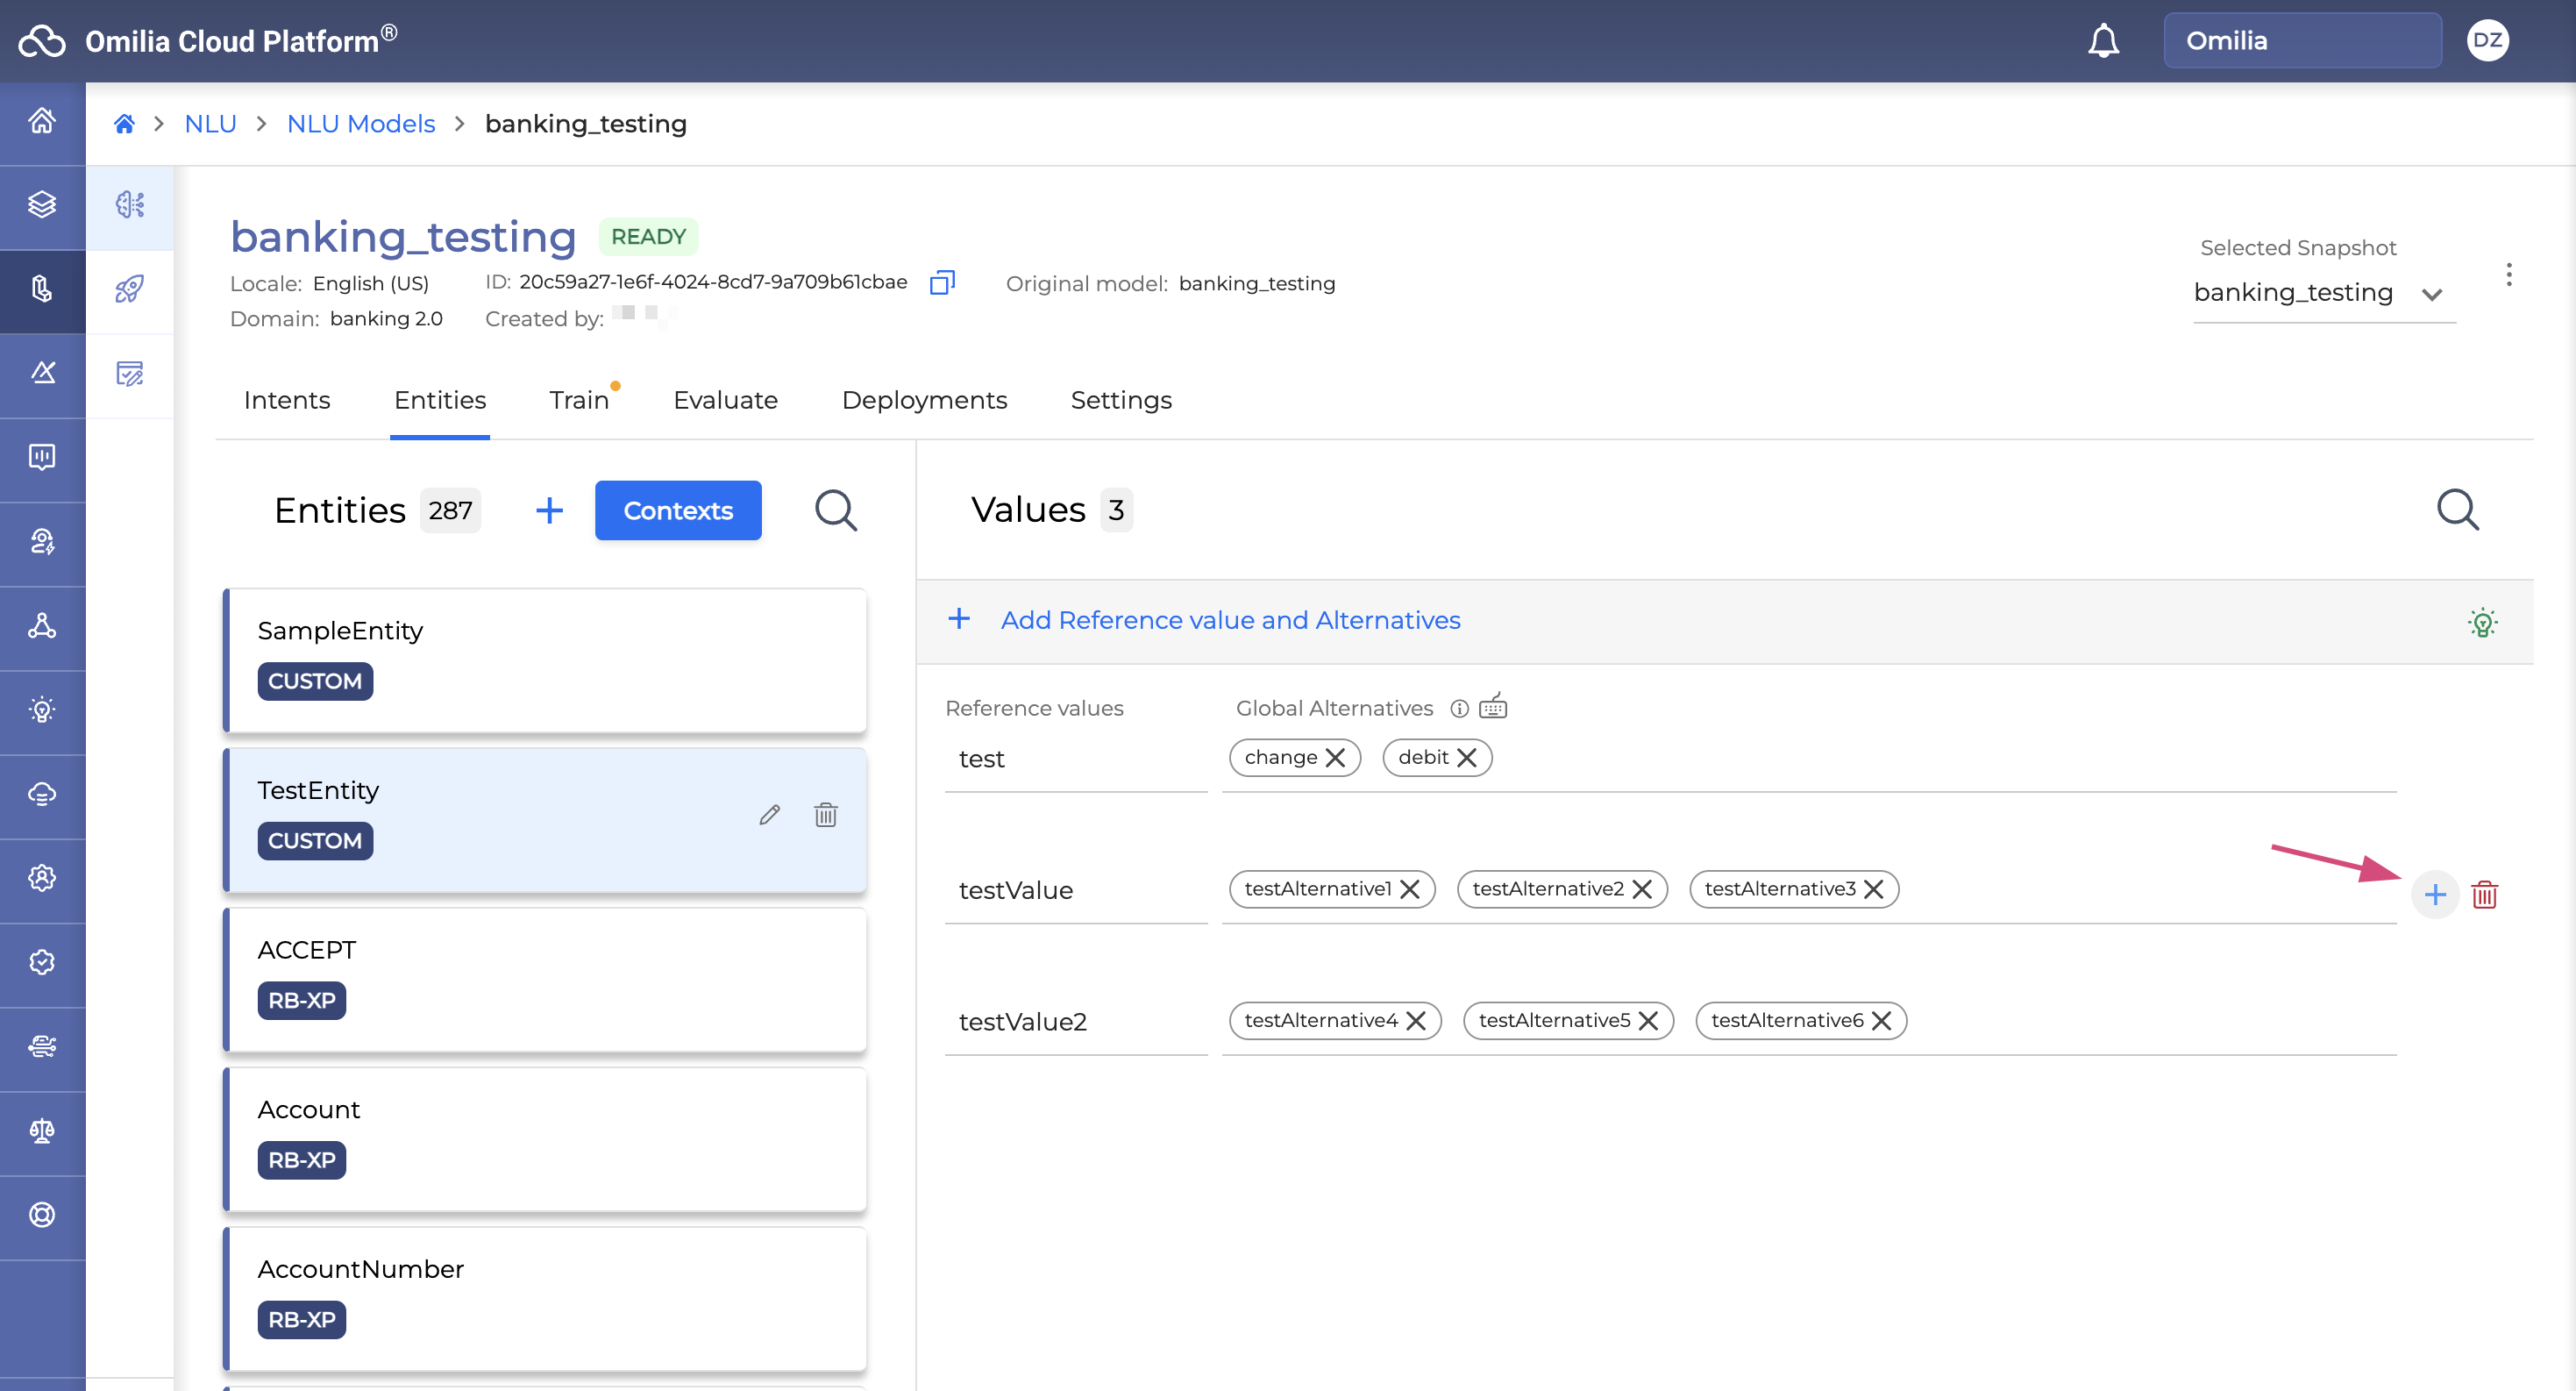2576x1391 pixels.
Task: Delete testValue row with red trash
Action: coord(2484,894)
